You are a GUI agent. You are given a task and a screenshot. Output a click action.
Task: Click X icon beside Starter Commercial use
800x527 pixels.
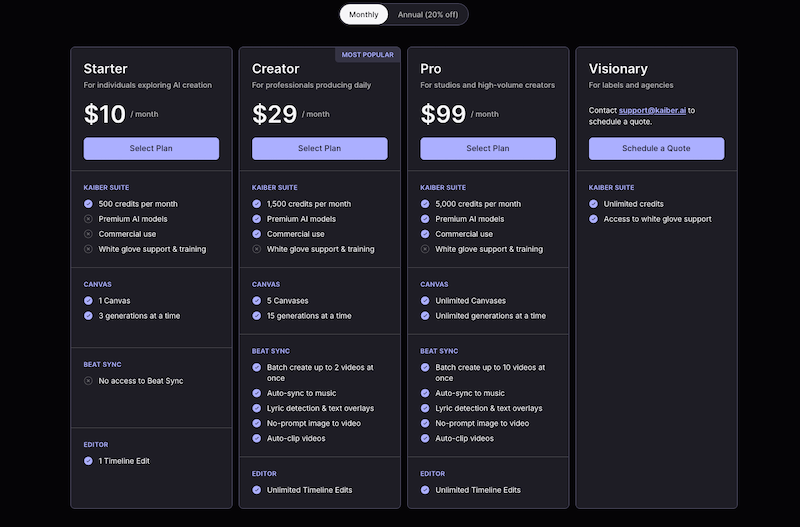point(88,234)
